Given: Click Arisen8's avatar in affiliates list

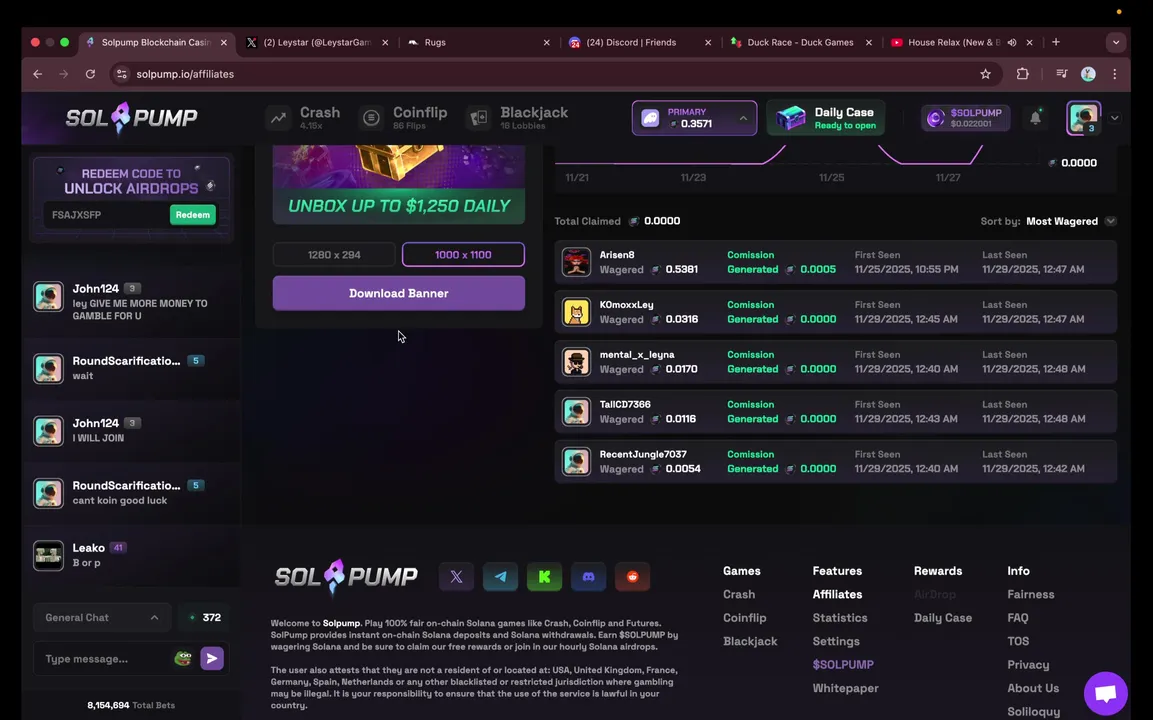Looking at the screenshot, I should coord(576,262).
